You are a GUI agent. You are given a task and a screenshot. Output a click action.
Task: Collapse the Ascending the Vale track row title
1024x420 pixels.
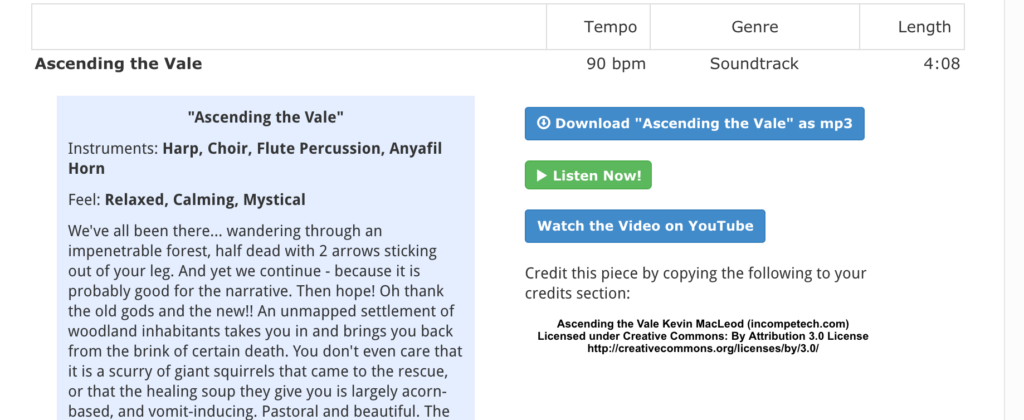(x=118, y=64)
